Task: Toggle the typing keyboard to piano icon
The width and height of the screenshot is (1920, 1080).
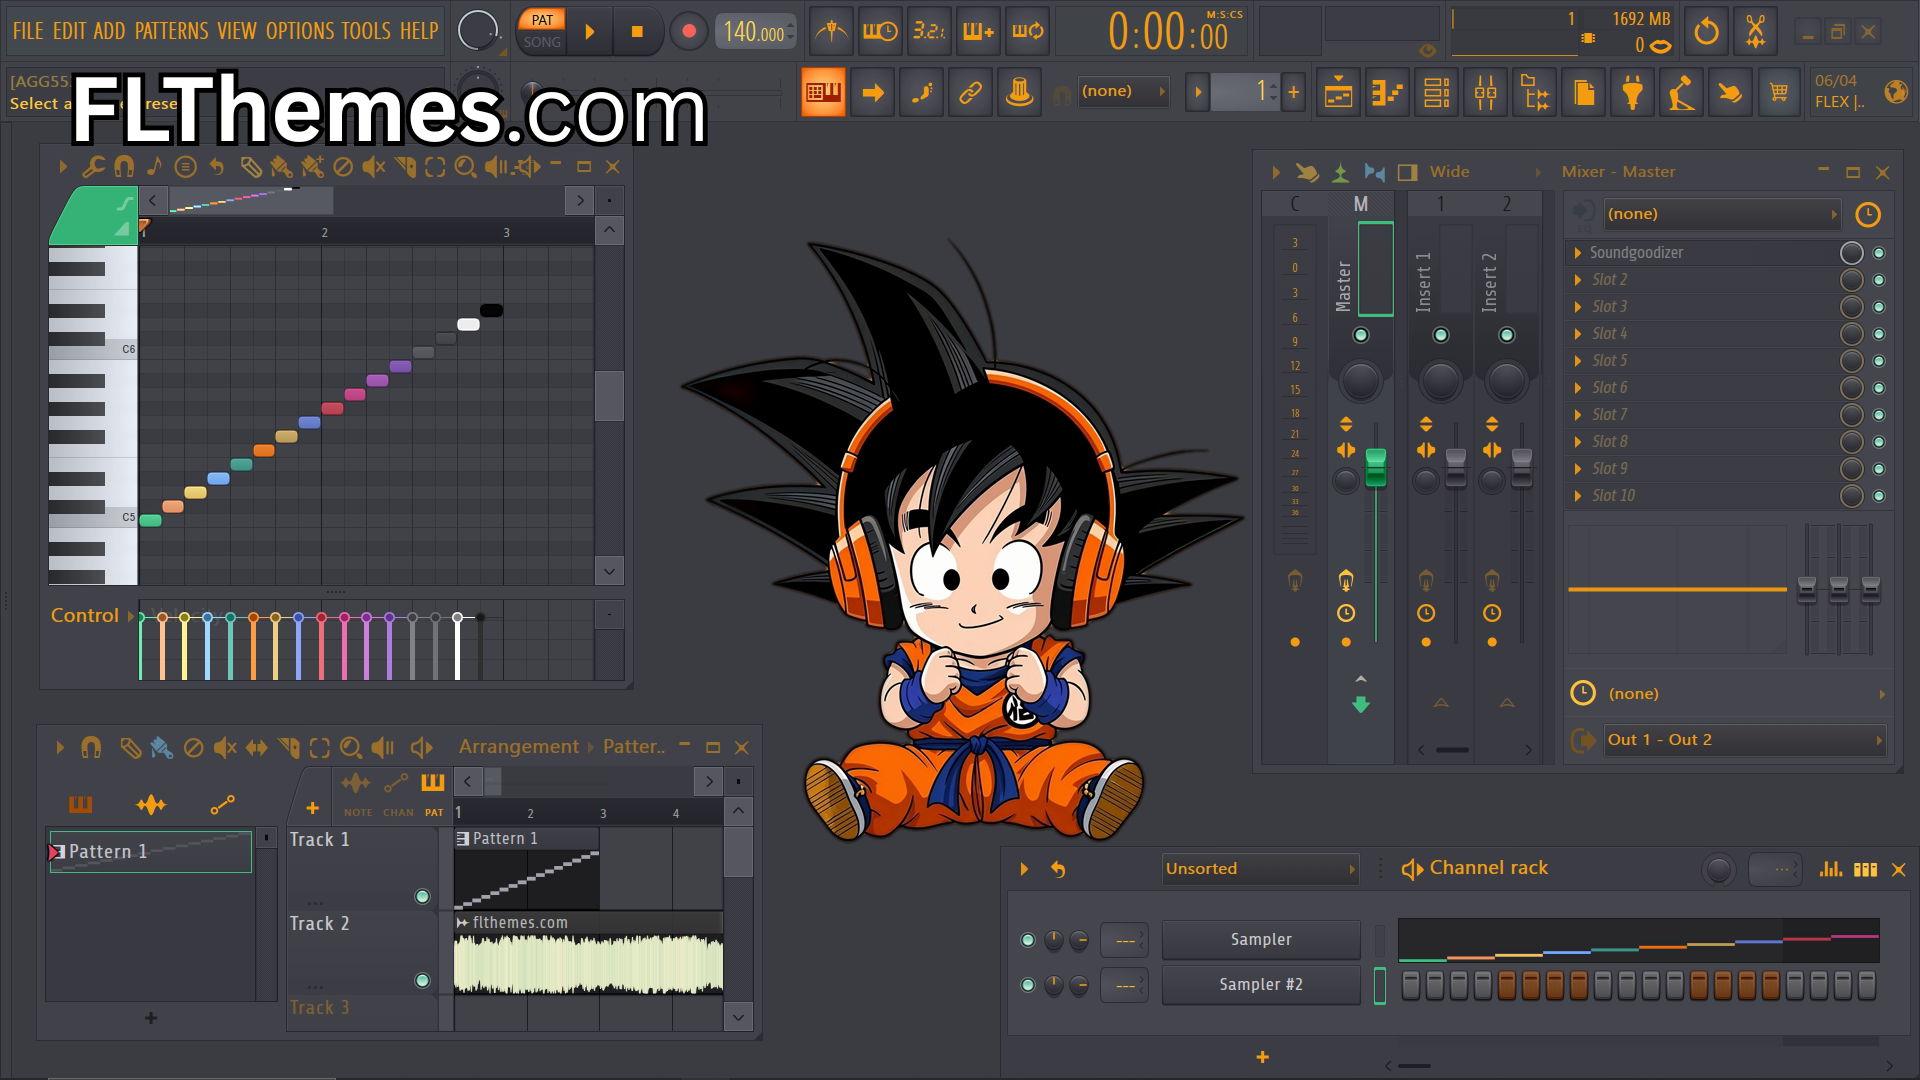Action: (823, 93)
